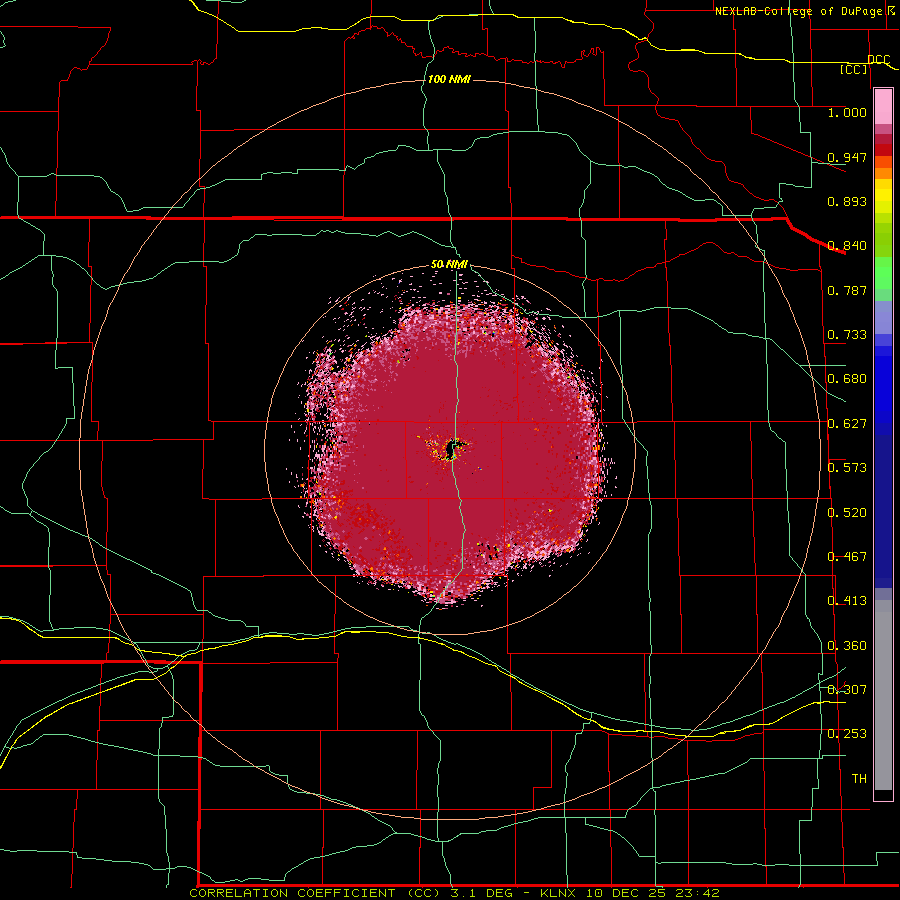The width and height of the screenshot is (900, 900).
Task: Select the gray color scale segment
Action: (883, 695)
